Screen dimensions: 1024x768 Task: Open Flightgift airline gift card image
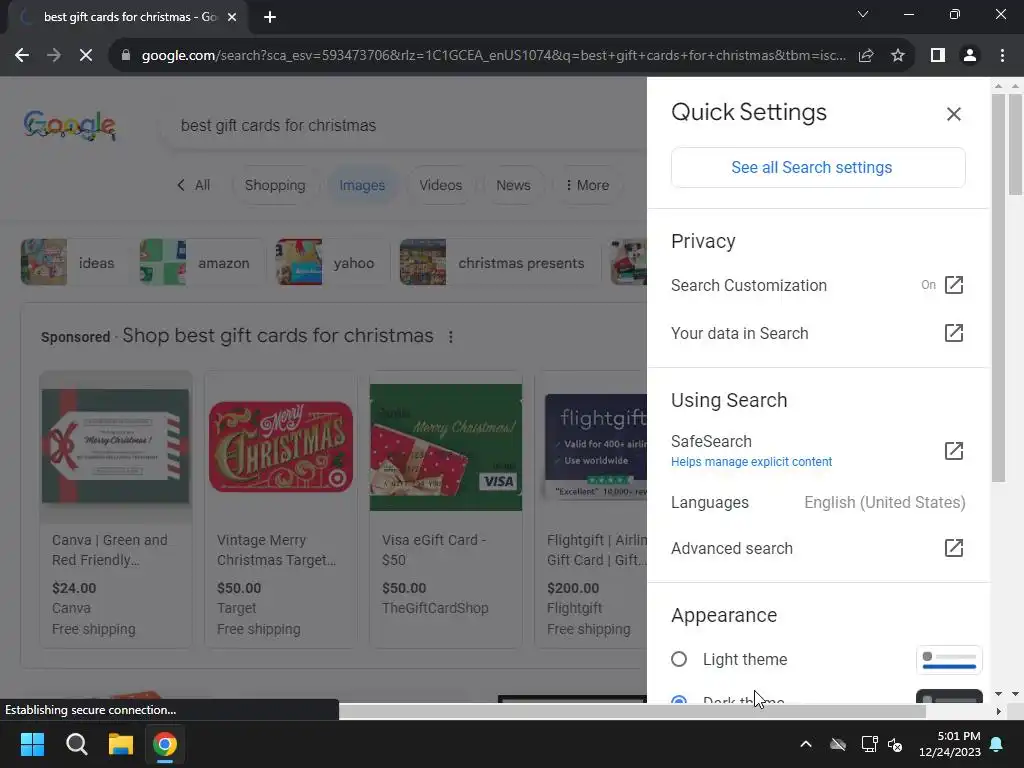click(x=596, y=447)
